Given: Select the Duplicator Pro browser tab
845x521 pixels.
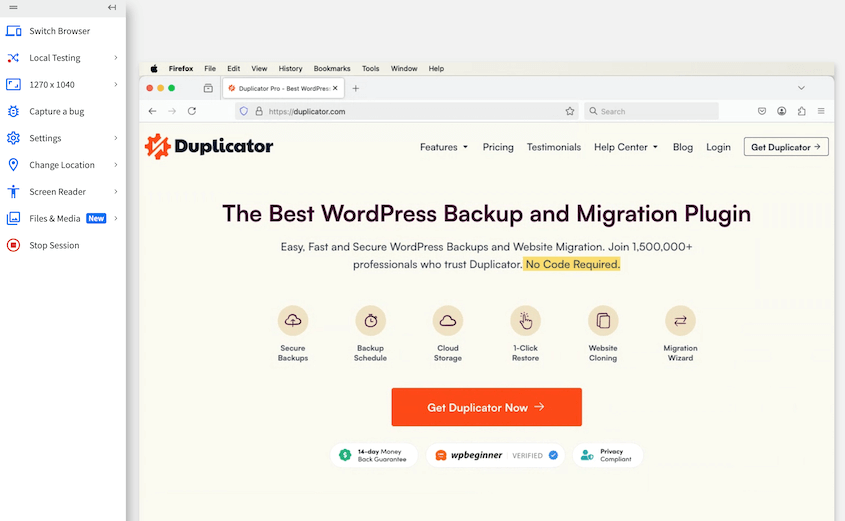Looking at the screenshot, I should click(283, 88).
